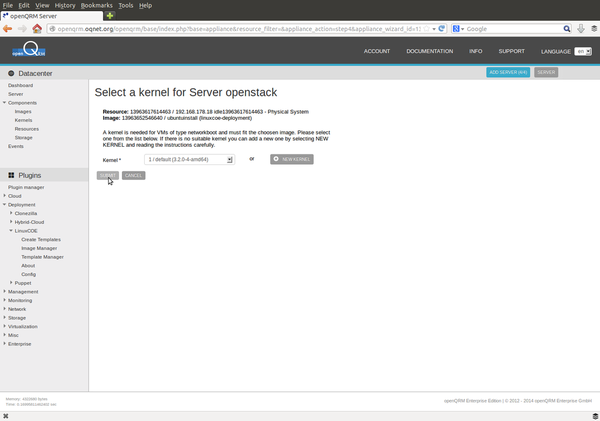Click the Submit button
Image resolution: width=600 pixels, height=421 pixels.
(x=108, y=175)
